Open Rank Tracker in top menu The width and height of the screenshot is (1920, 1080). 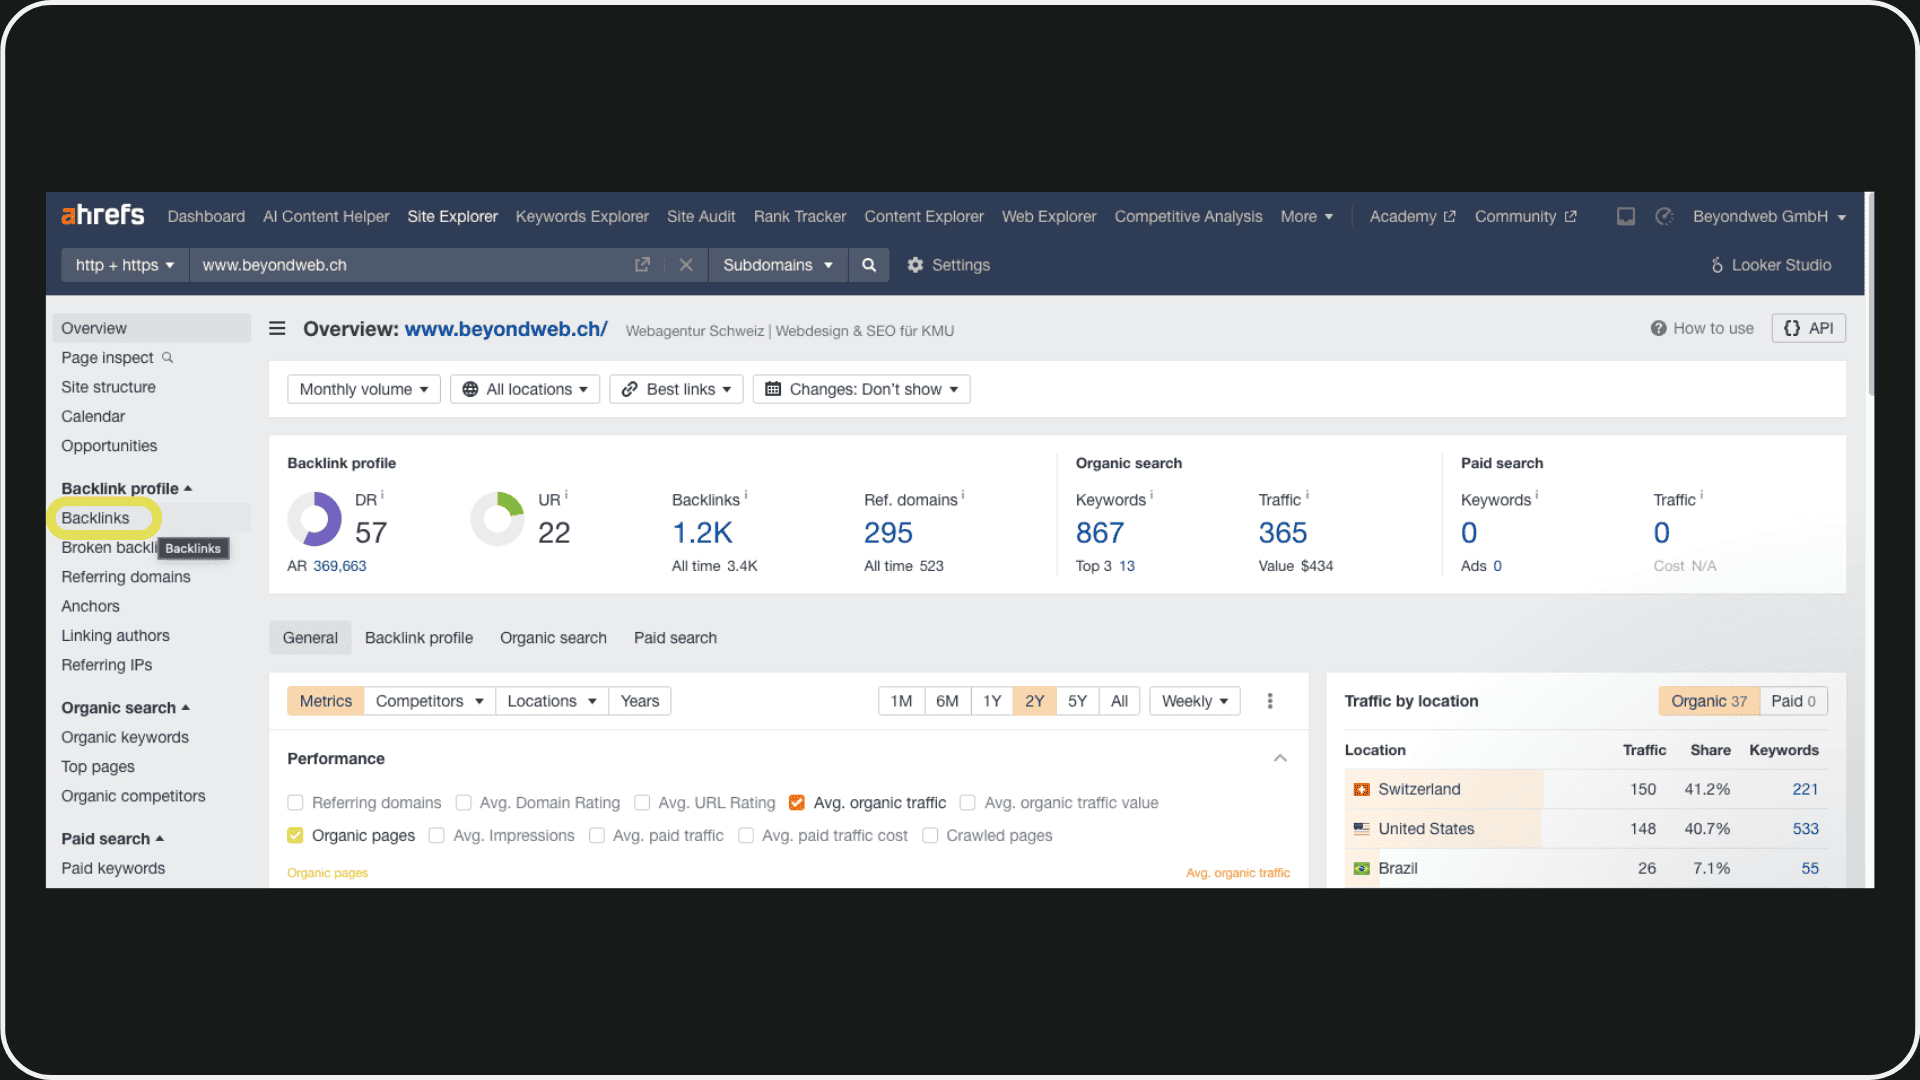tap(800, 216)
